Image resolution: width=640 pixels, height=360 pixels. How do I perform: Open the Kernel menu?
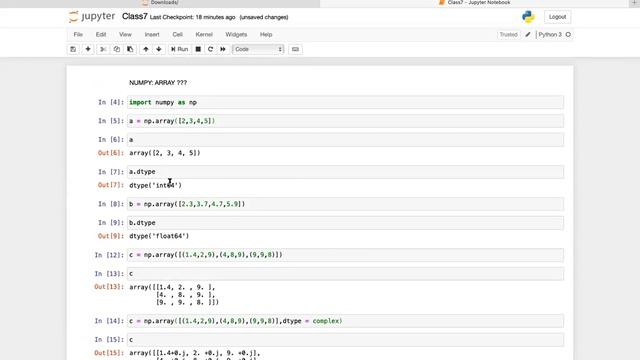tap(204, 35)
